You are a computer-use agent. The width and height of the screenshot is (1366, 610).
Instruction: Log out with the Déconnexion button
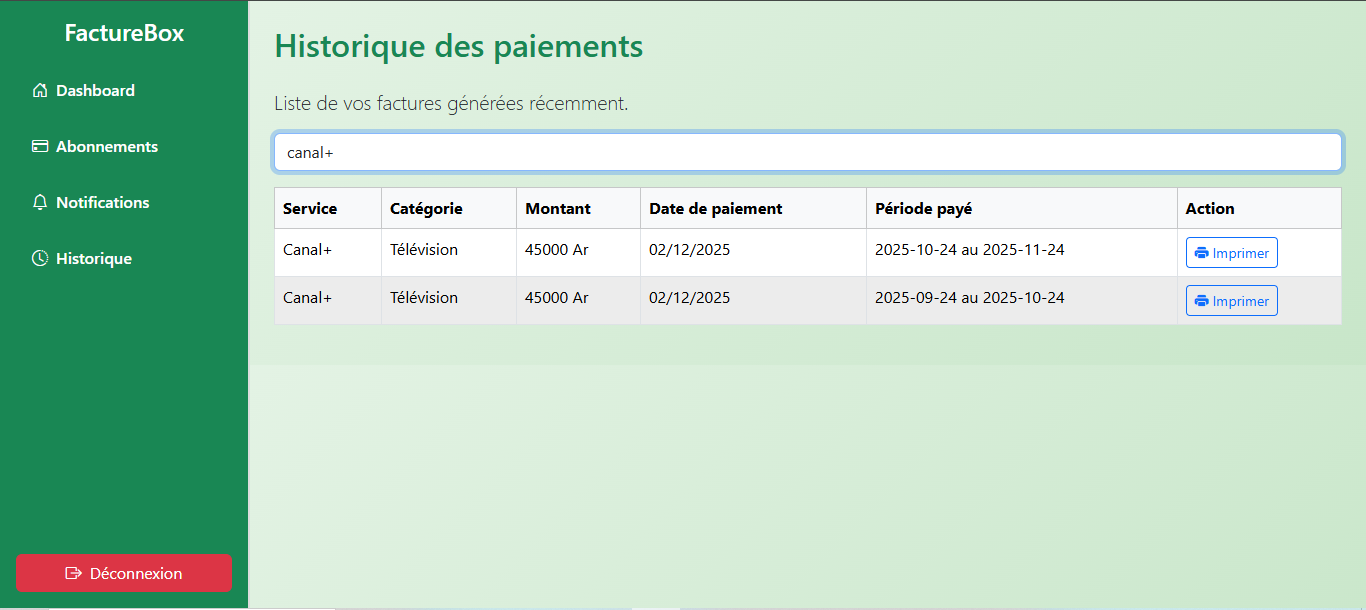click(124, 573)
